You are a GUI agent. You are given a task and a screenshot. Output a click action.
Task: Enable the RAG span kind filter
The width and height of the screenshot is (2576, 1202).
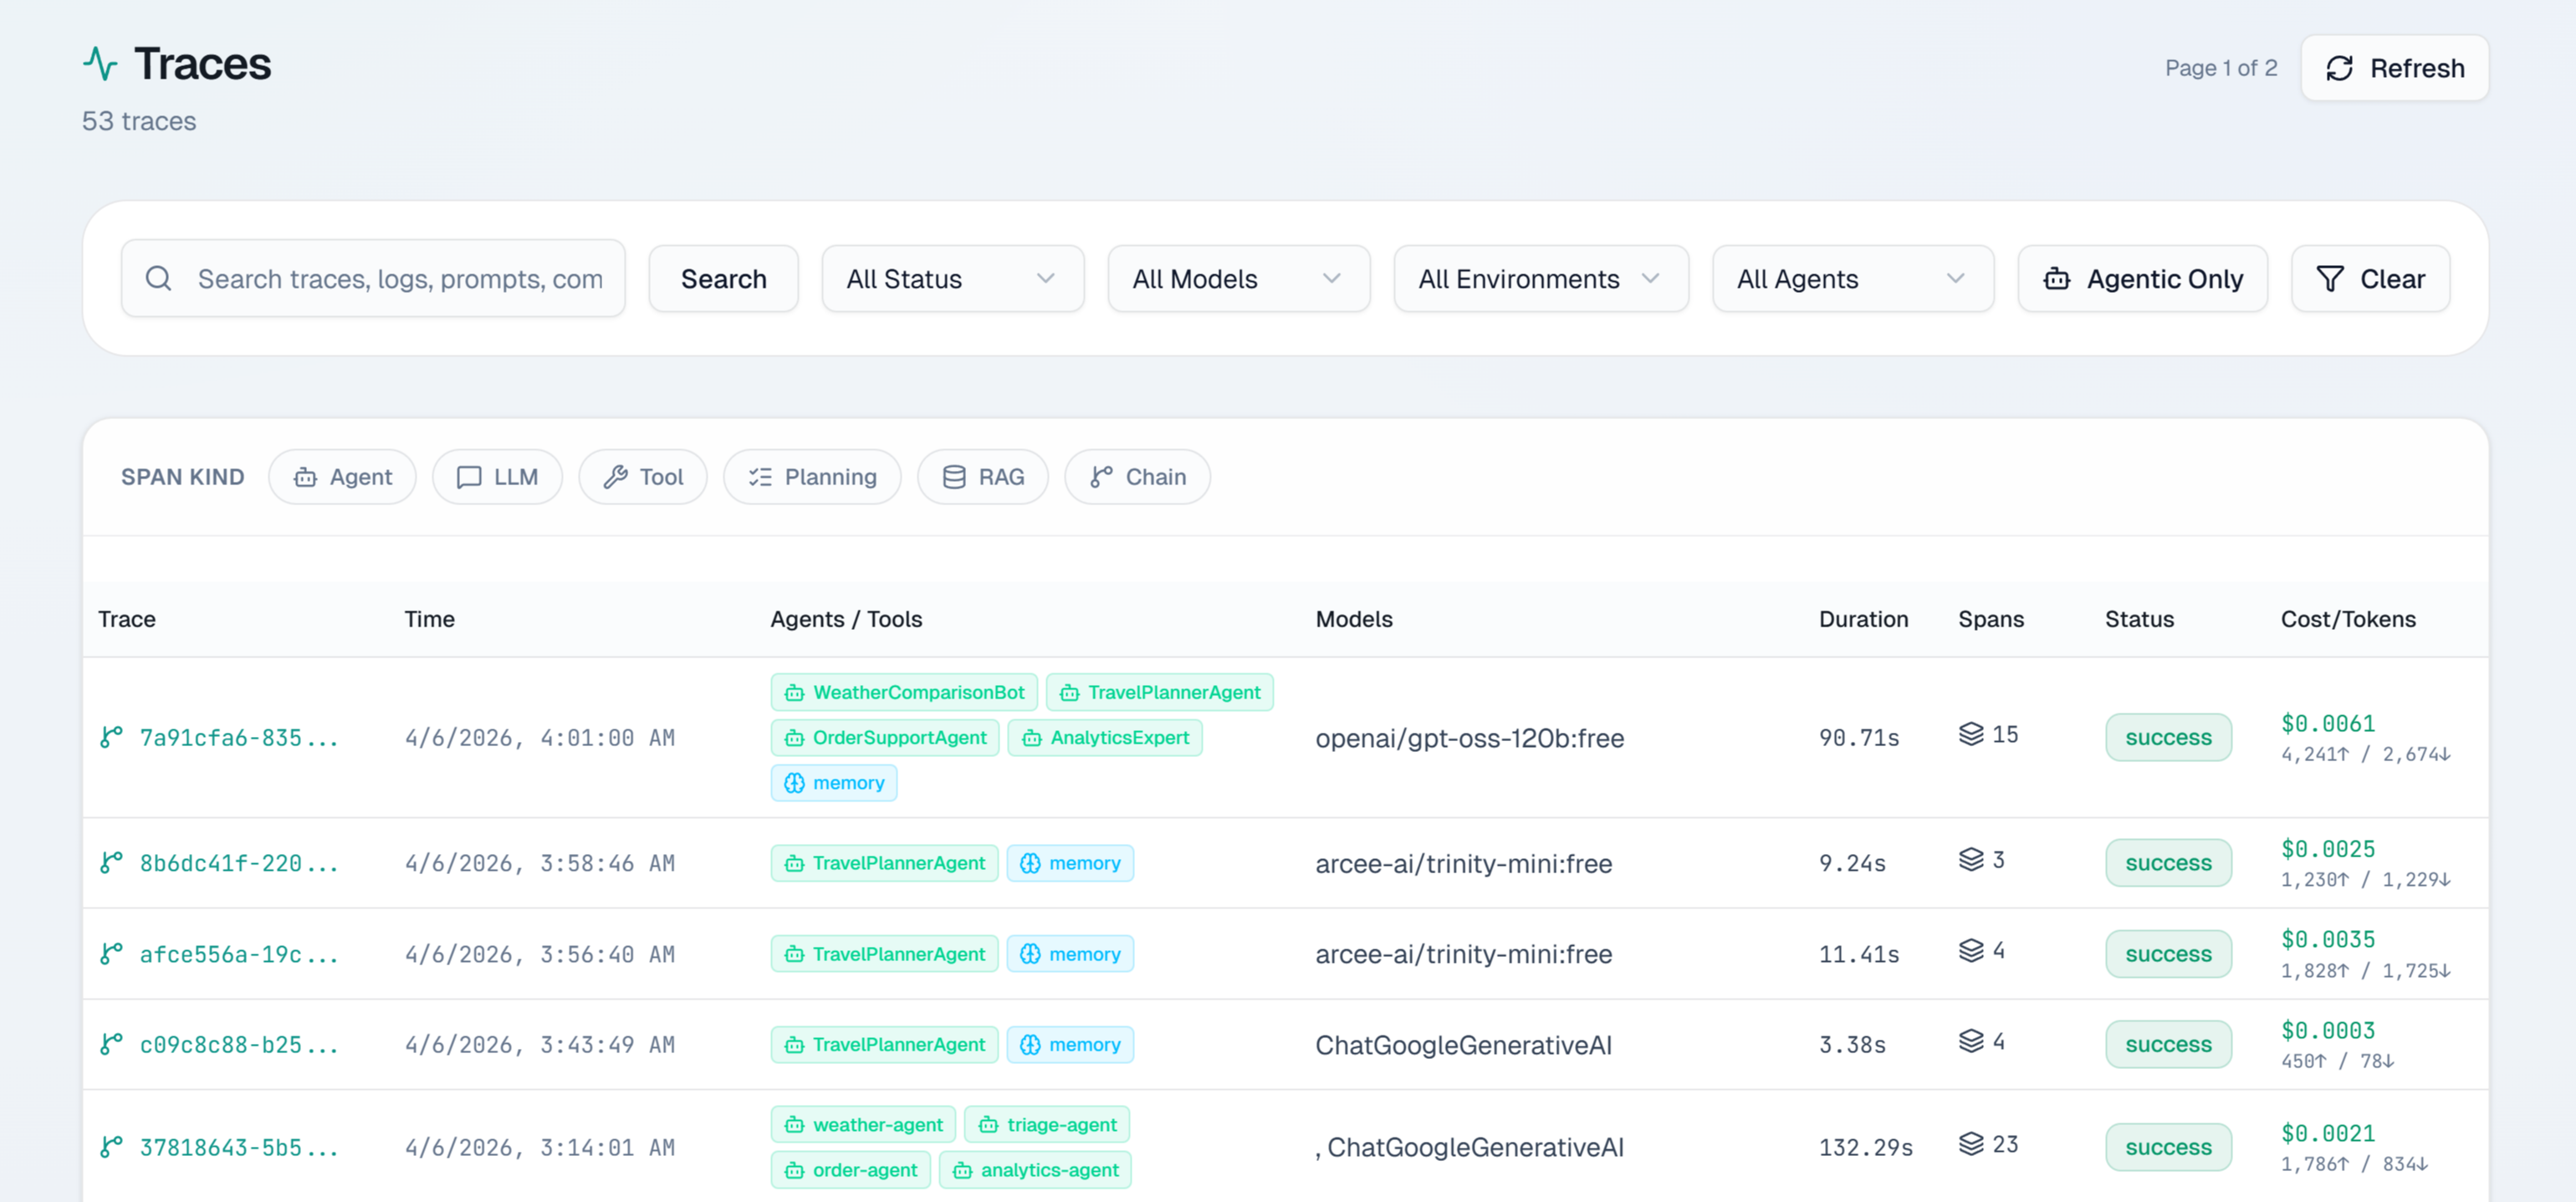[x=983, y=477]
